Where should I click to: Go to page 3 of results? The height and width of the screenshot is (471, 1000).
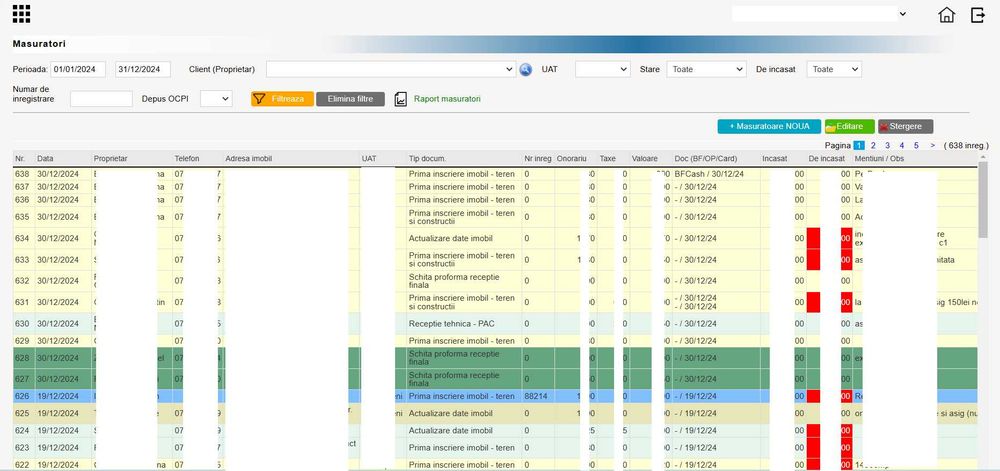[x=887, y=145]
